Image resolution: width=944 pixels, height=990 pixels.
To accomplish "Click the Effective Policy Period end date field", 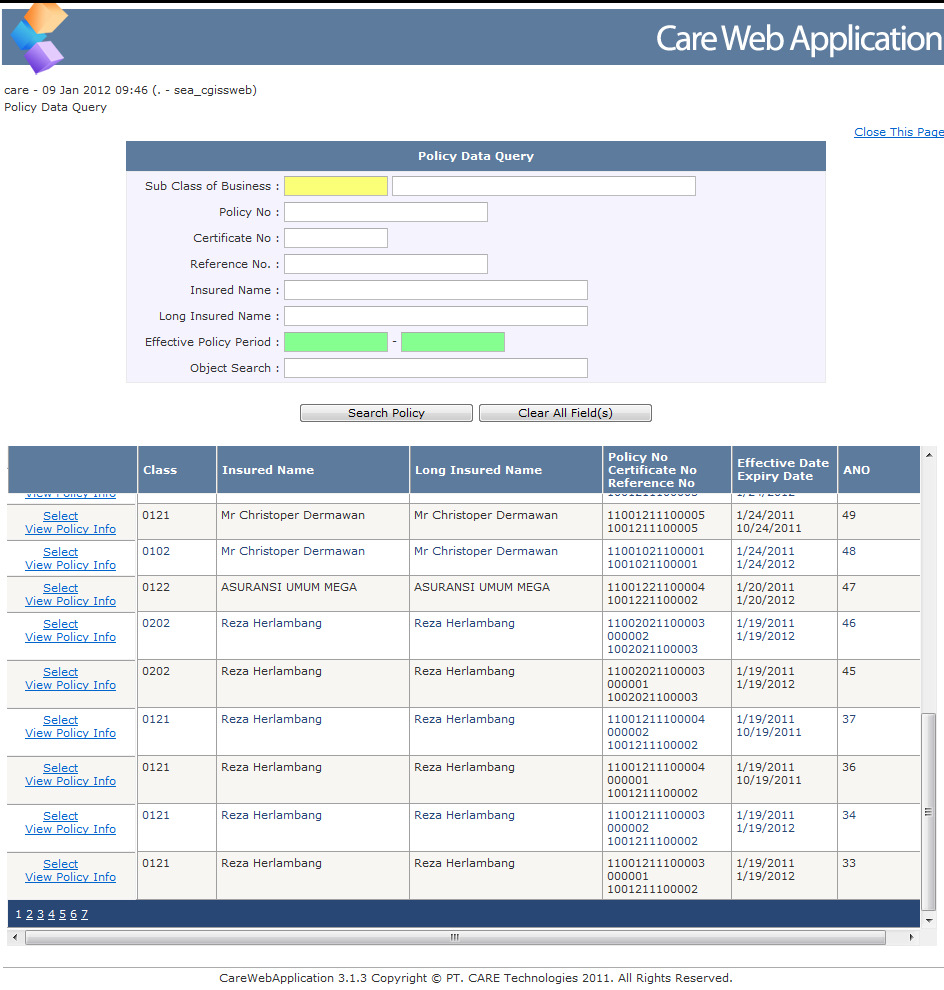I will click(452, 342).
